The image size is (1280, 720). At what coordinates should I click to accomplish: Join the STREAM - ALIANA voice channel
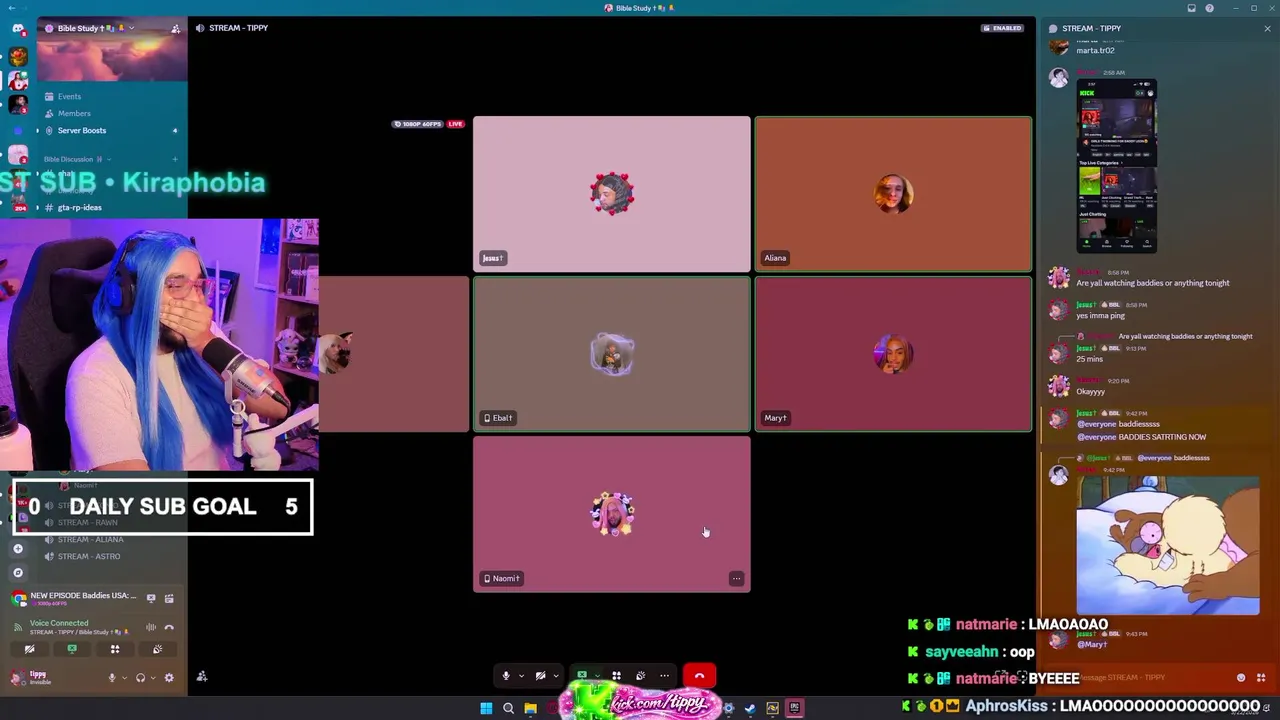[x=90, y=539]
